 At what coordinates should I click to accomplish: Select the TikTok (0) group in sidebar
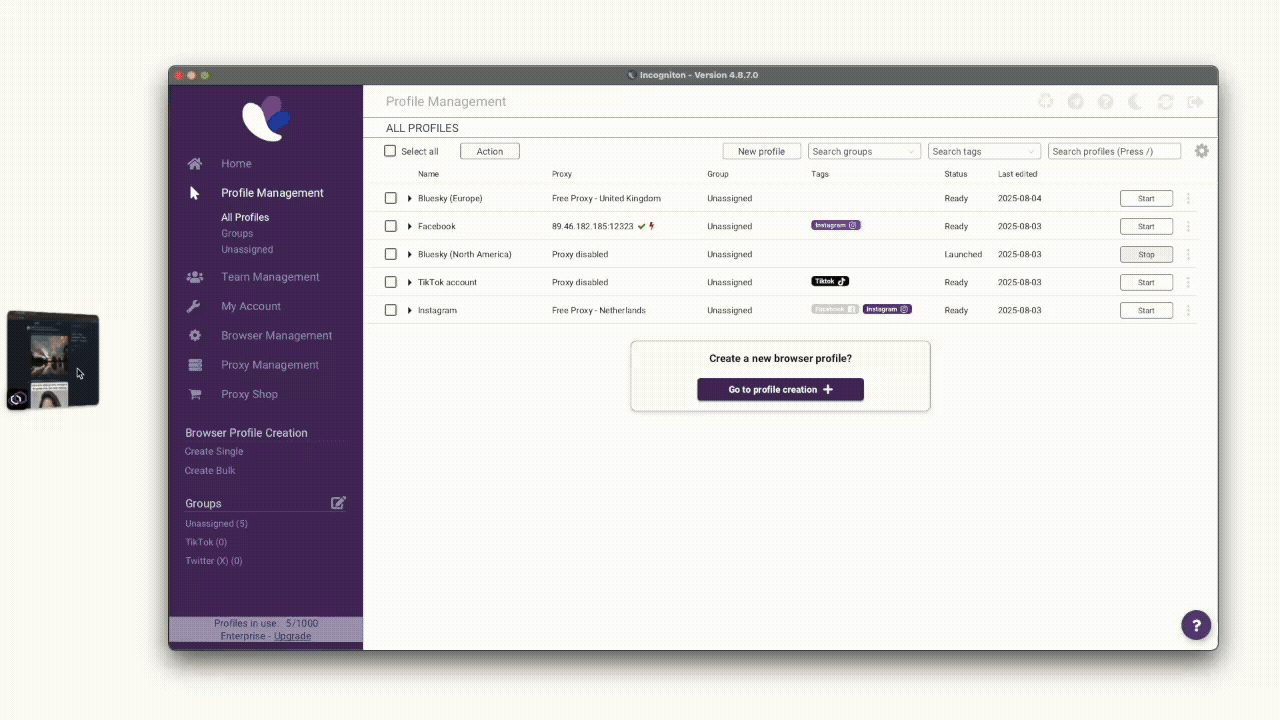[x=206, y=542]
